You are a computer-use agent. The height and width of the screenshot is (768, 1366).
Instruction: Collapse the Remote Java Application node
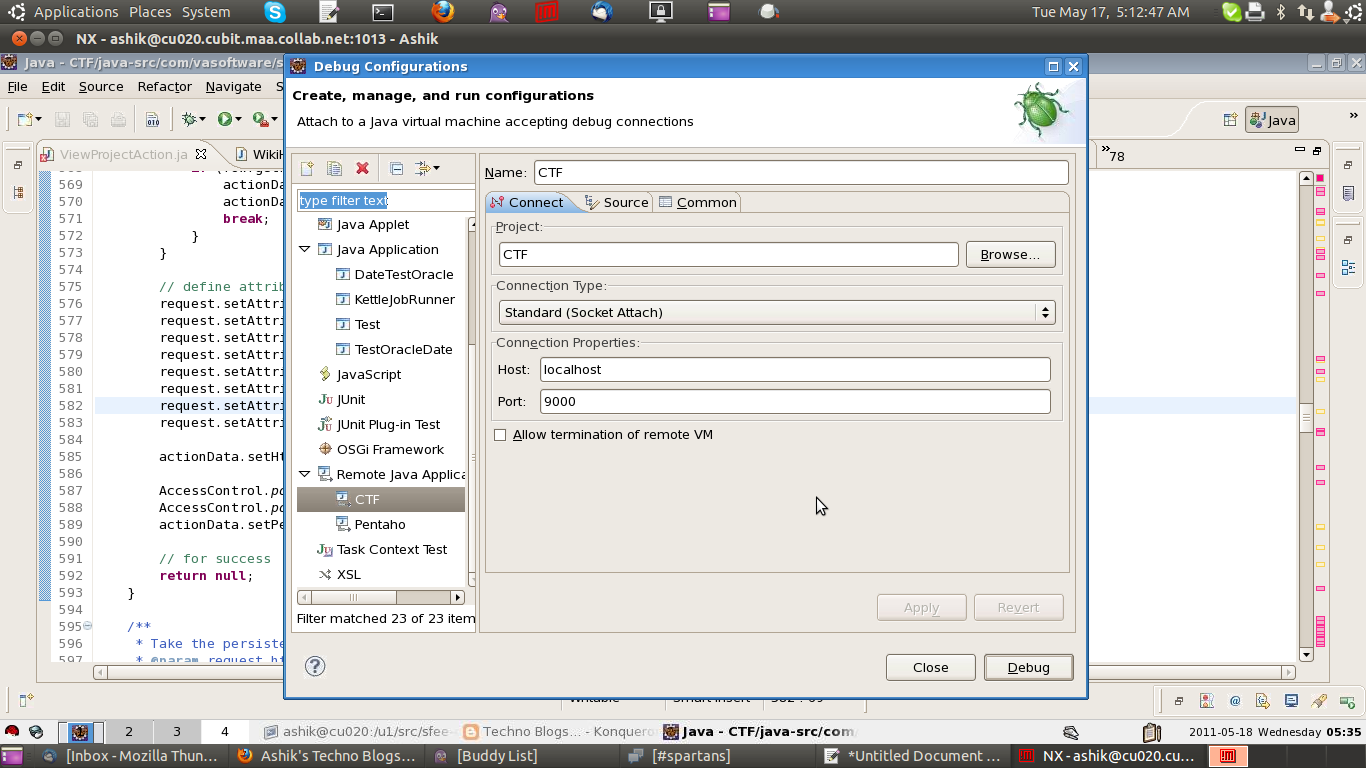[305, 474]
